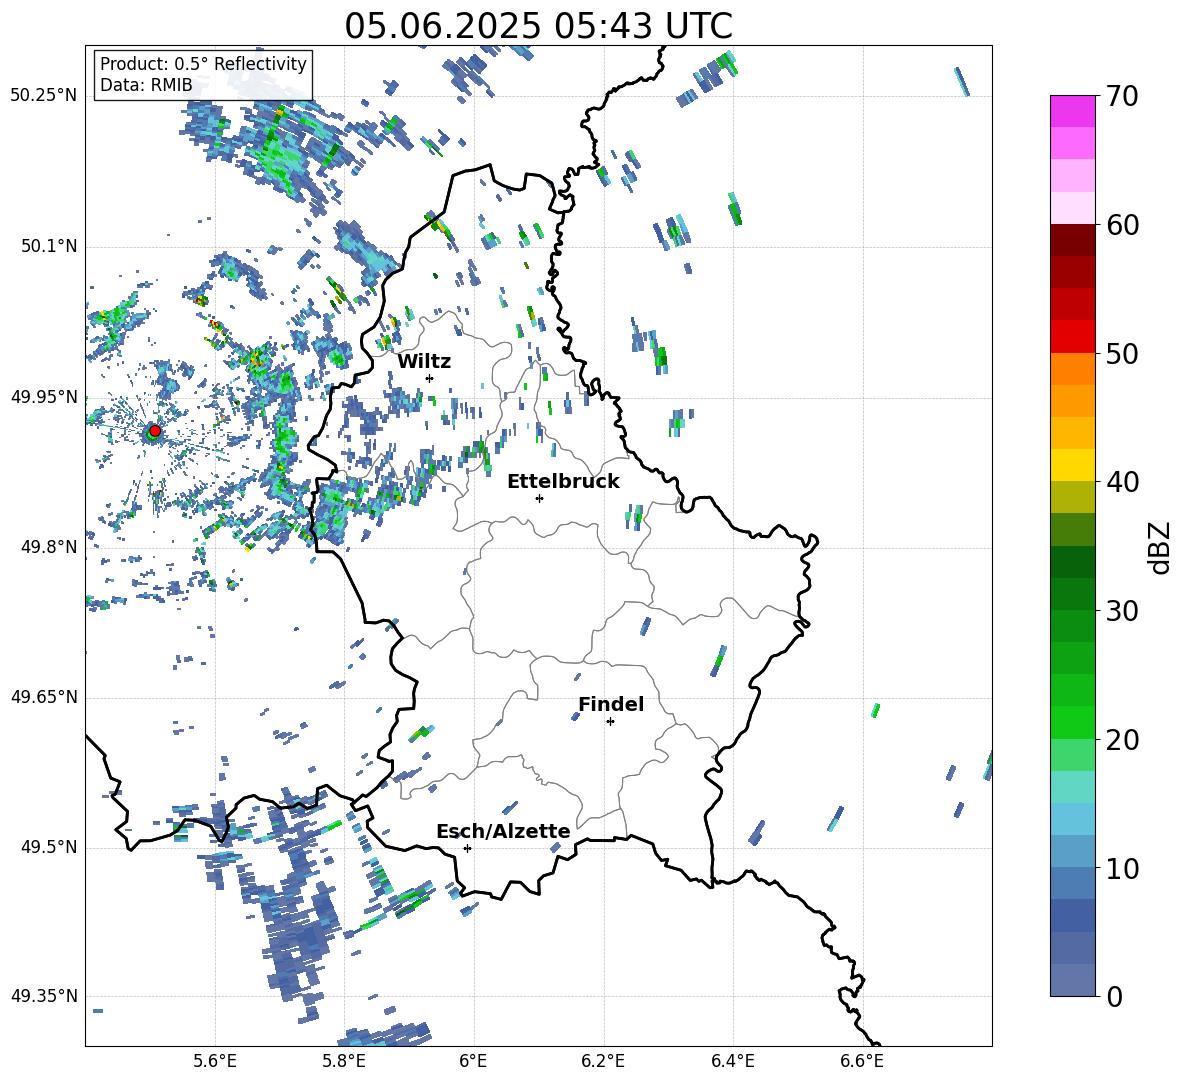
Task: Click the Esch/Alzette station cross marker
Action: pos(467,848)
